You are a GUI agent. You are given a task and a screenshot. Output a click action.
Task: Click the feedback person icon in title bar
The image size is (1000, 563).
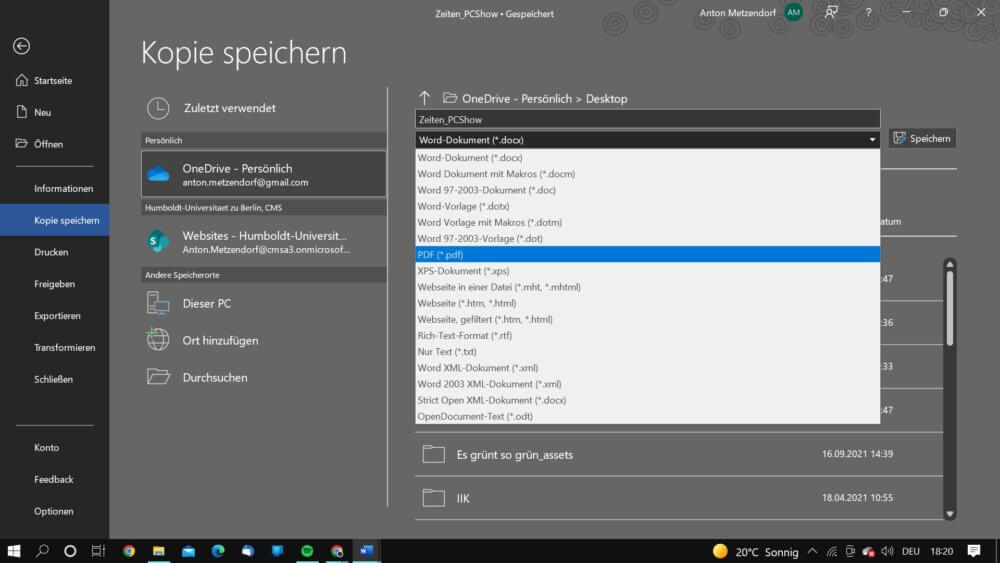coord(831,12)
